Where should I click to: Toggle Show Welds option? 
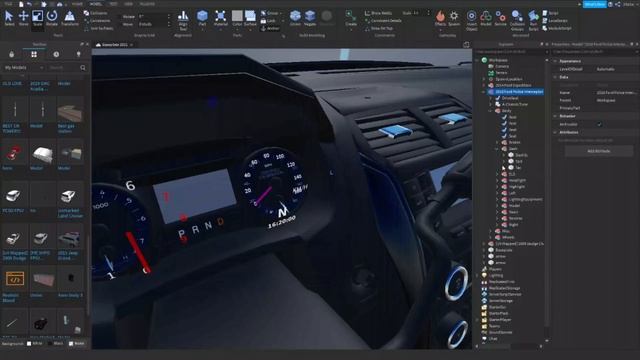(x=378, y=13)
